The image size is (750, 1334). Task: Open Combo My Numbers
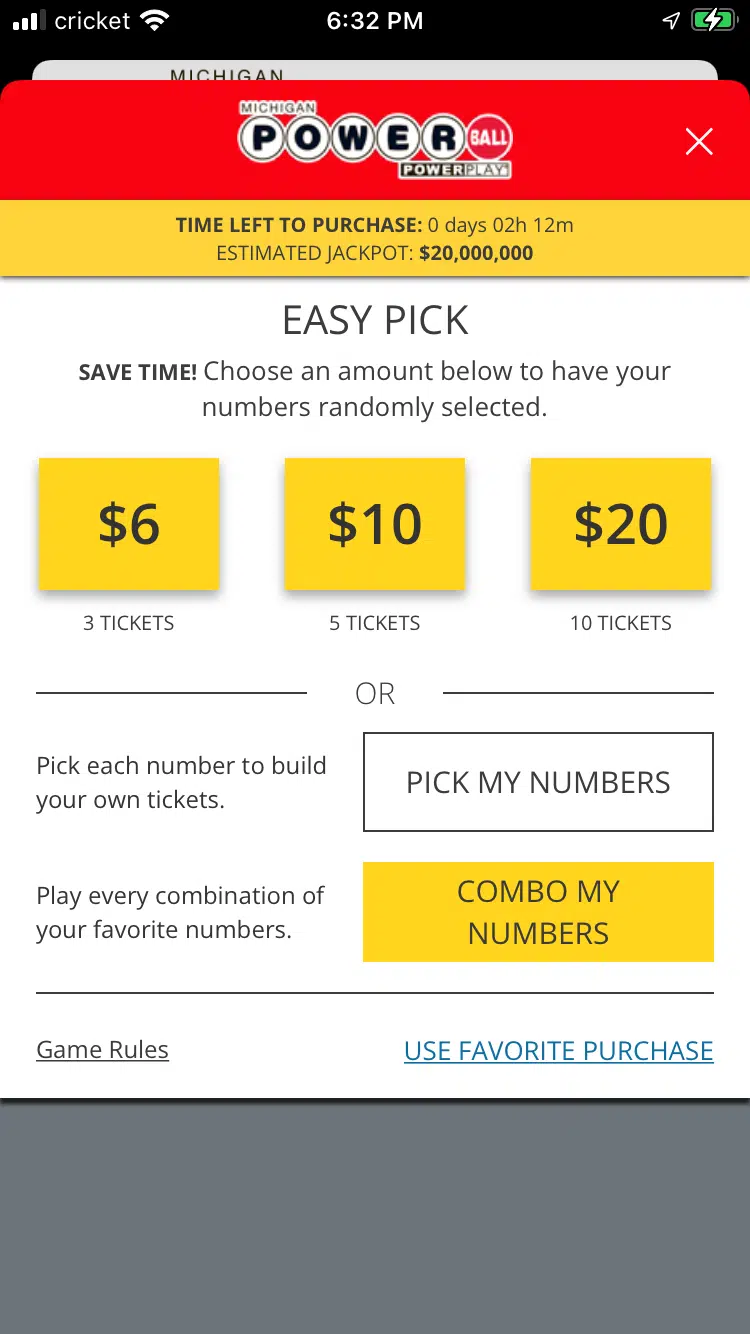[538, 912]
